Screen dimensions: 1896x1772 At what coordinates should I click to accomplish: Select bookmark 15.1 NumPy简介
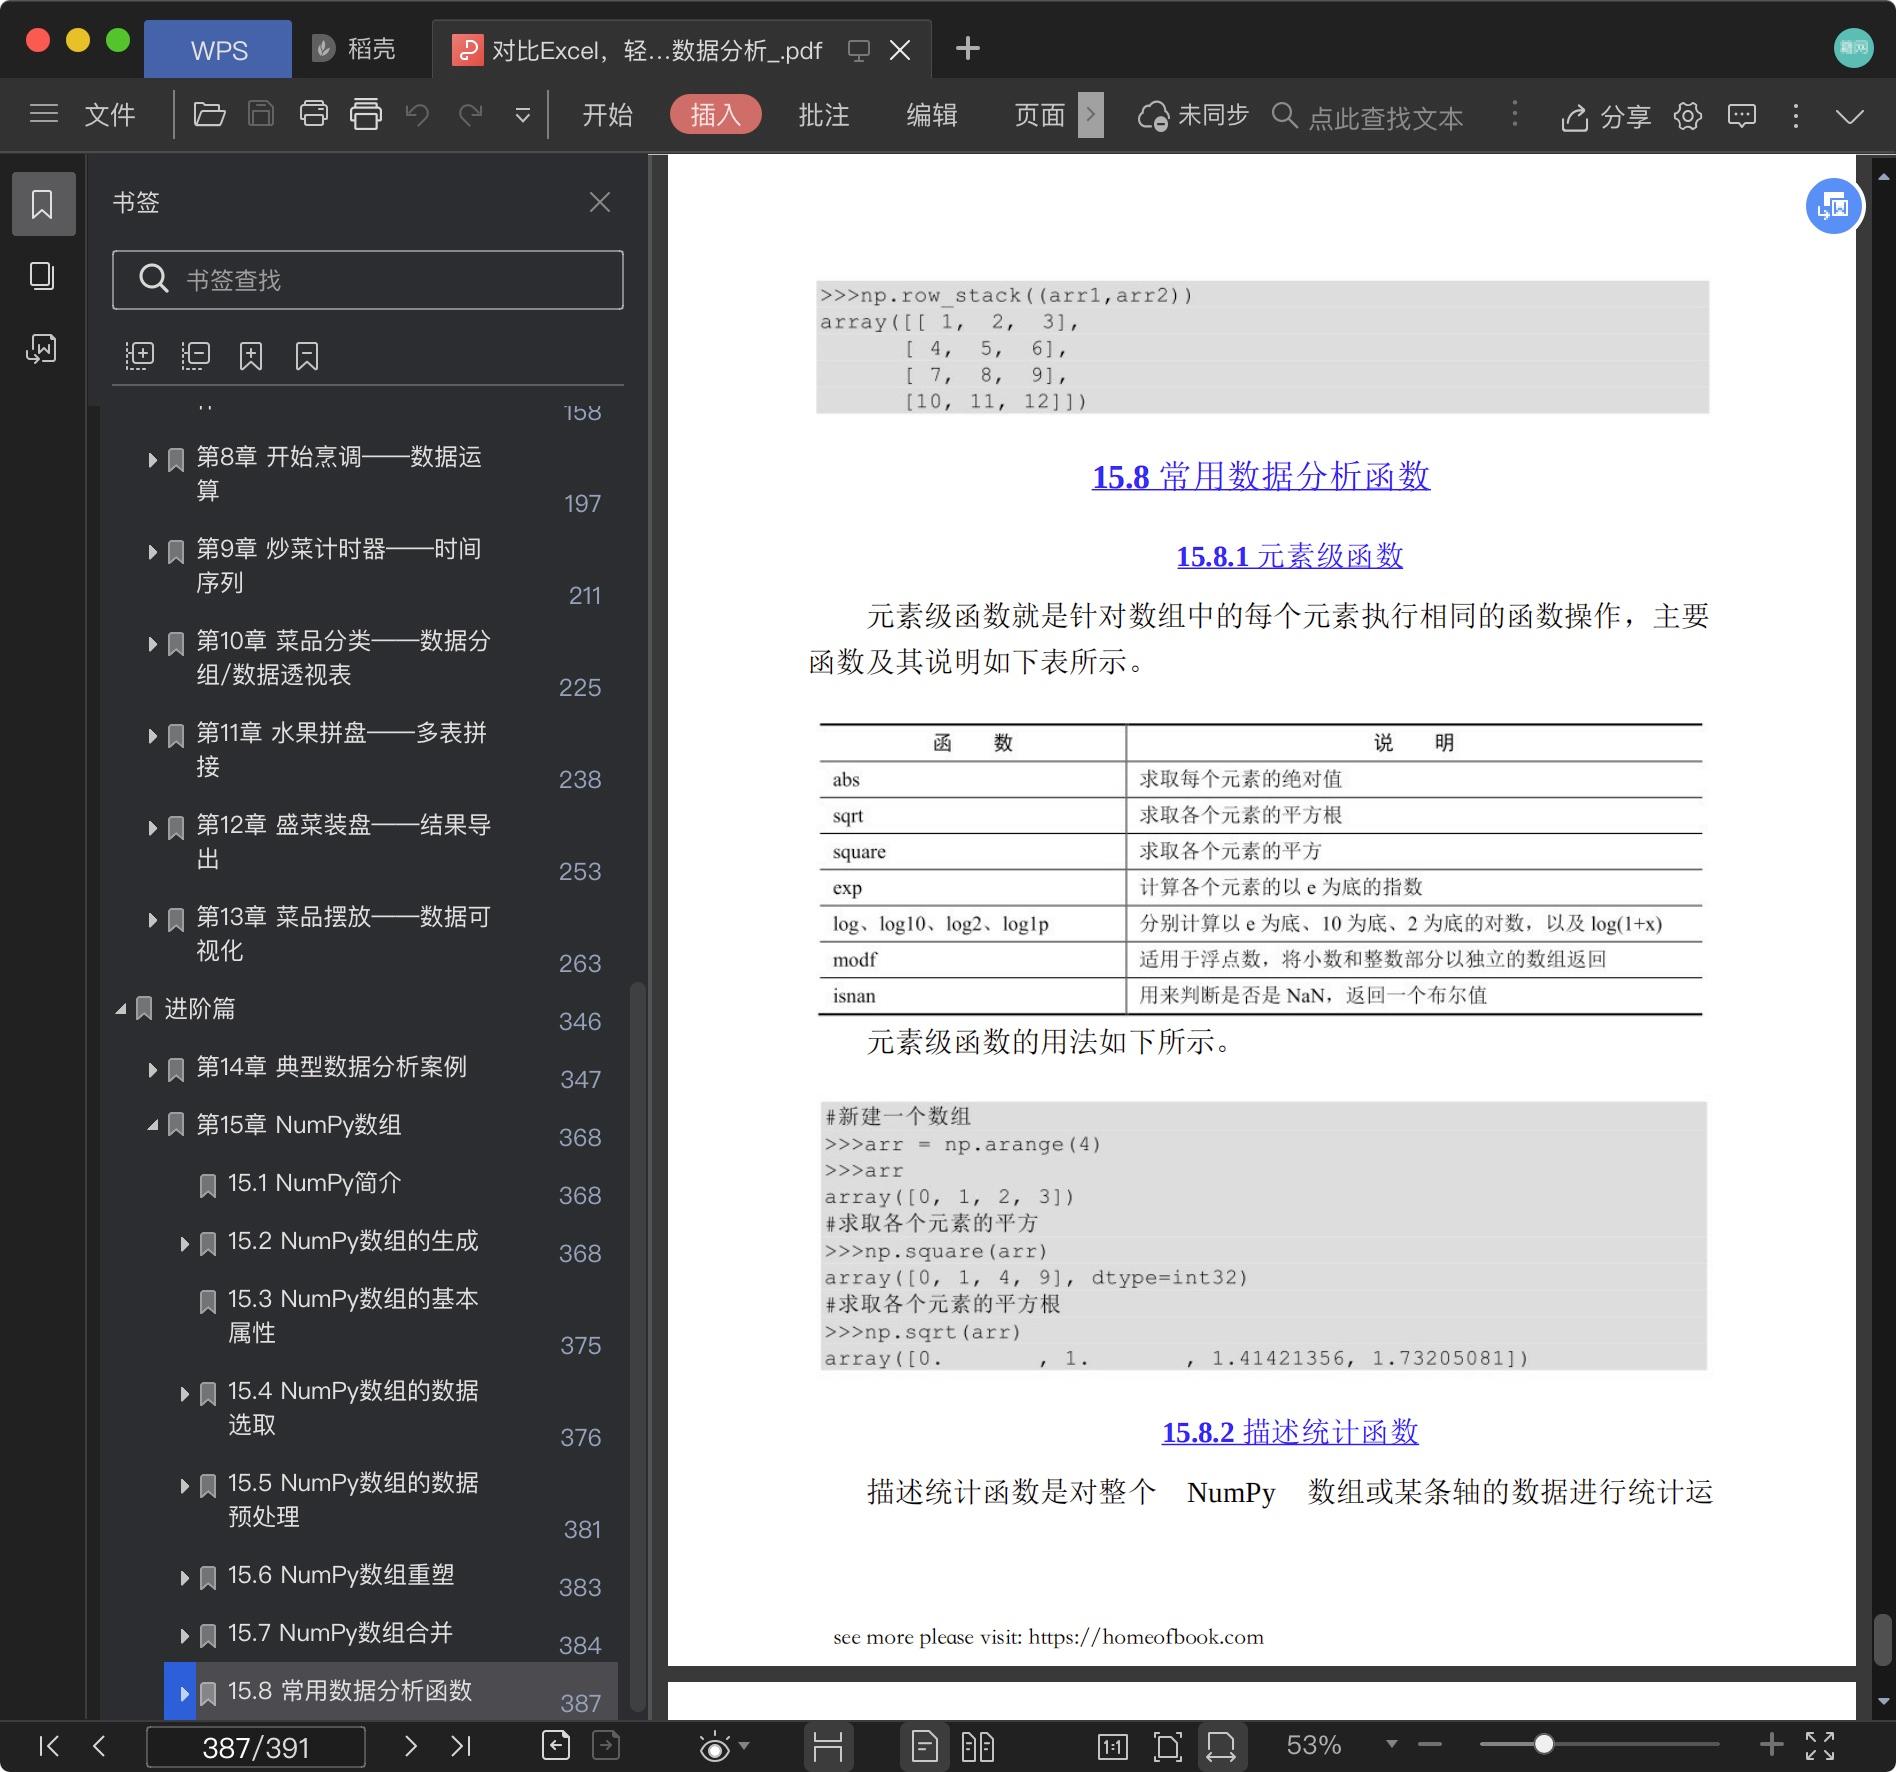coord(314,1183)
